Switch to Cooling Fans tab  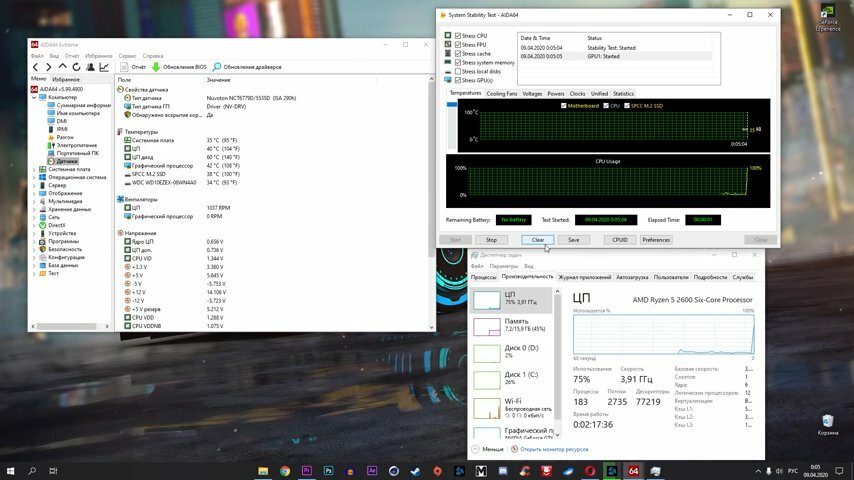coord(502,94)
